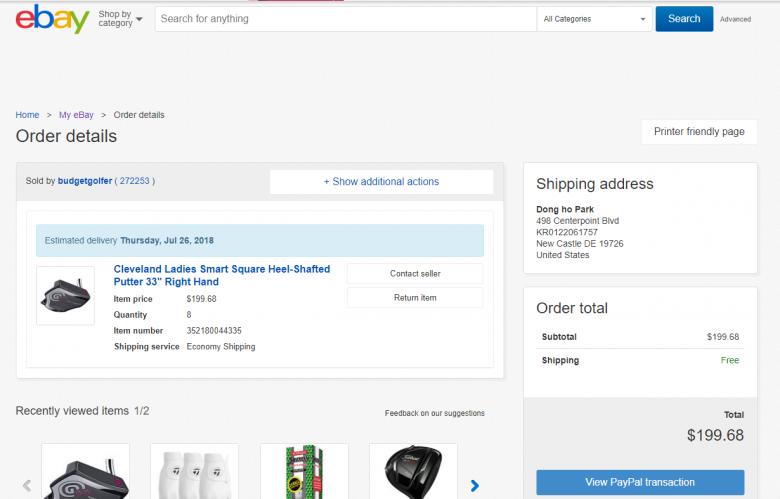Expand Show additional actions

tap(381, 182)
